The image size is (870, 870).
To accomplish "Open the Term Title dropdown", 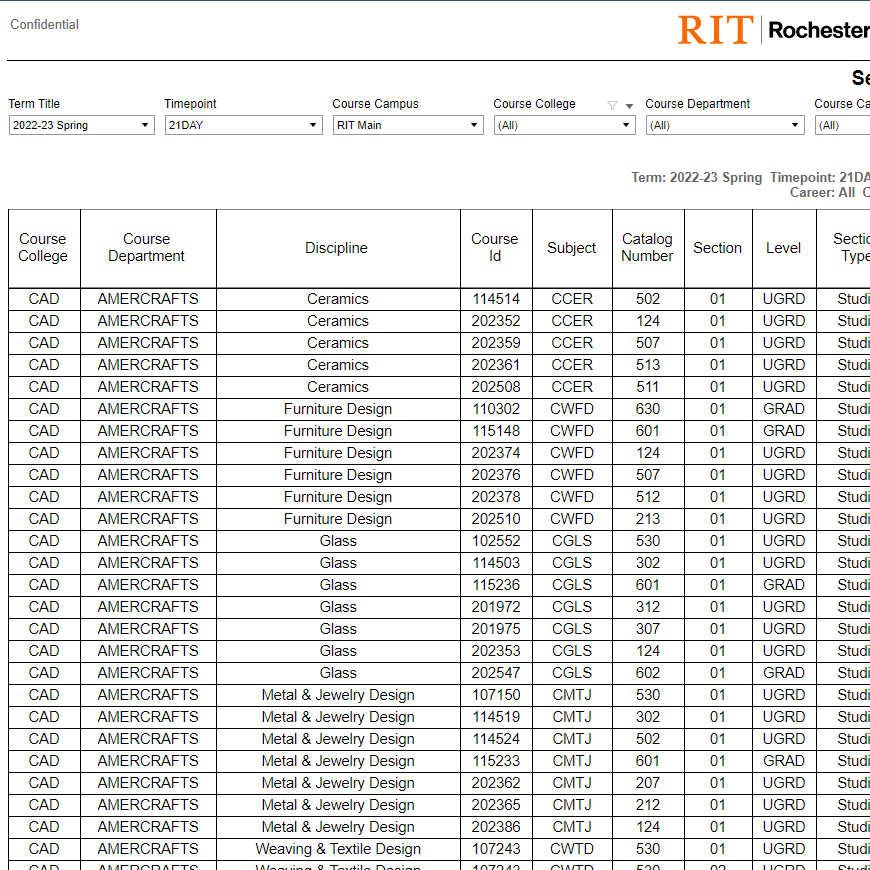I will [x=81, y=125].
